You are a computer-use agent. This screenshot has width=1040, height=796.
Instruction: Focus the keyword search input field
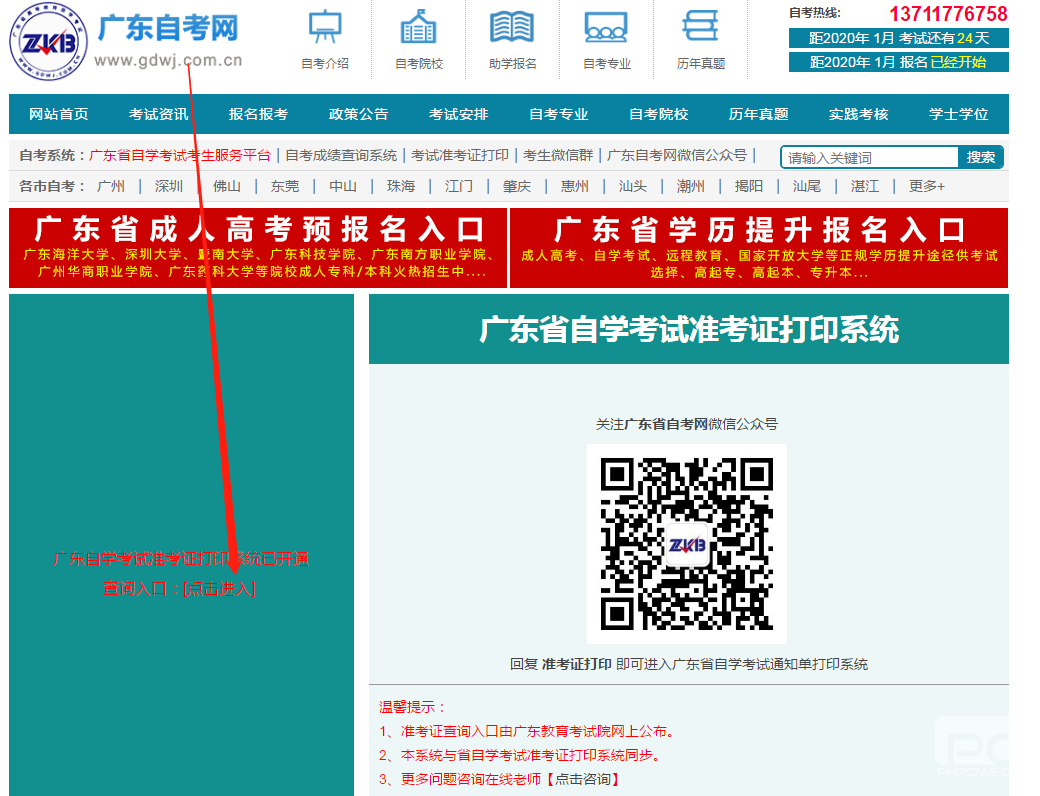(870, 157)
